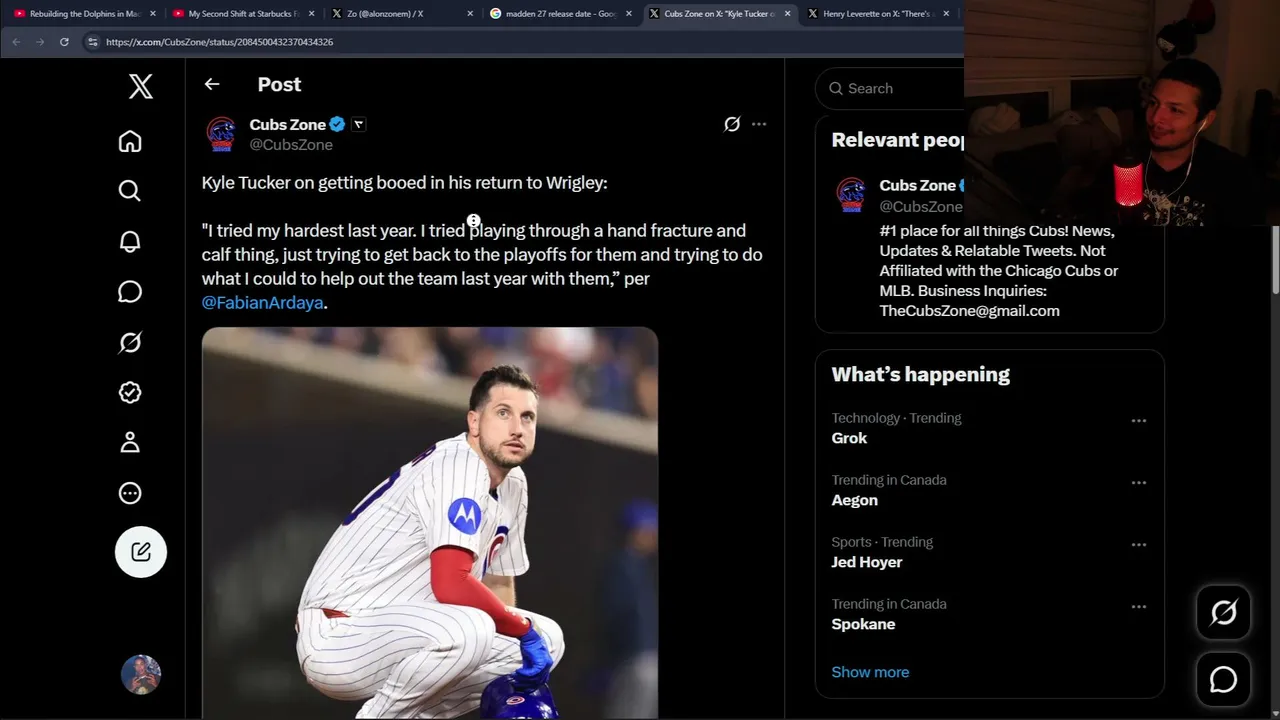Click the X Search field
This screenshot has height=720, width=1280.
(x=890, y=88)
